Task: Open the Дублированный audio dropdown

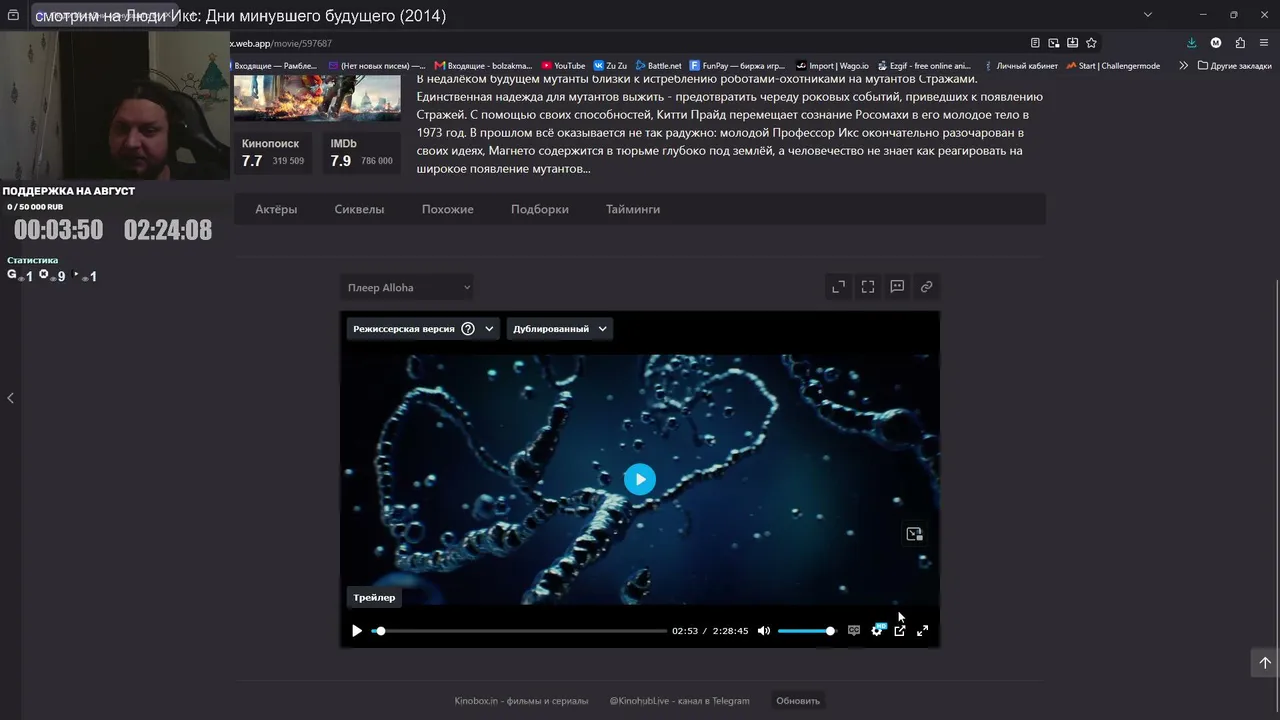Action: click(560, 329)
